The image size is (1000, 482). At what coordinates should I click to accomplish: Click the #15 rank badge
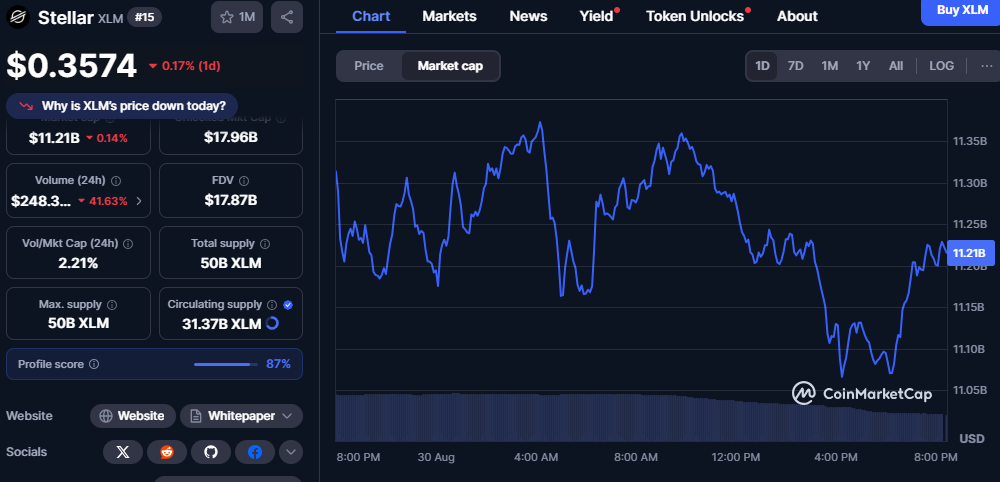[143, 17]
